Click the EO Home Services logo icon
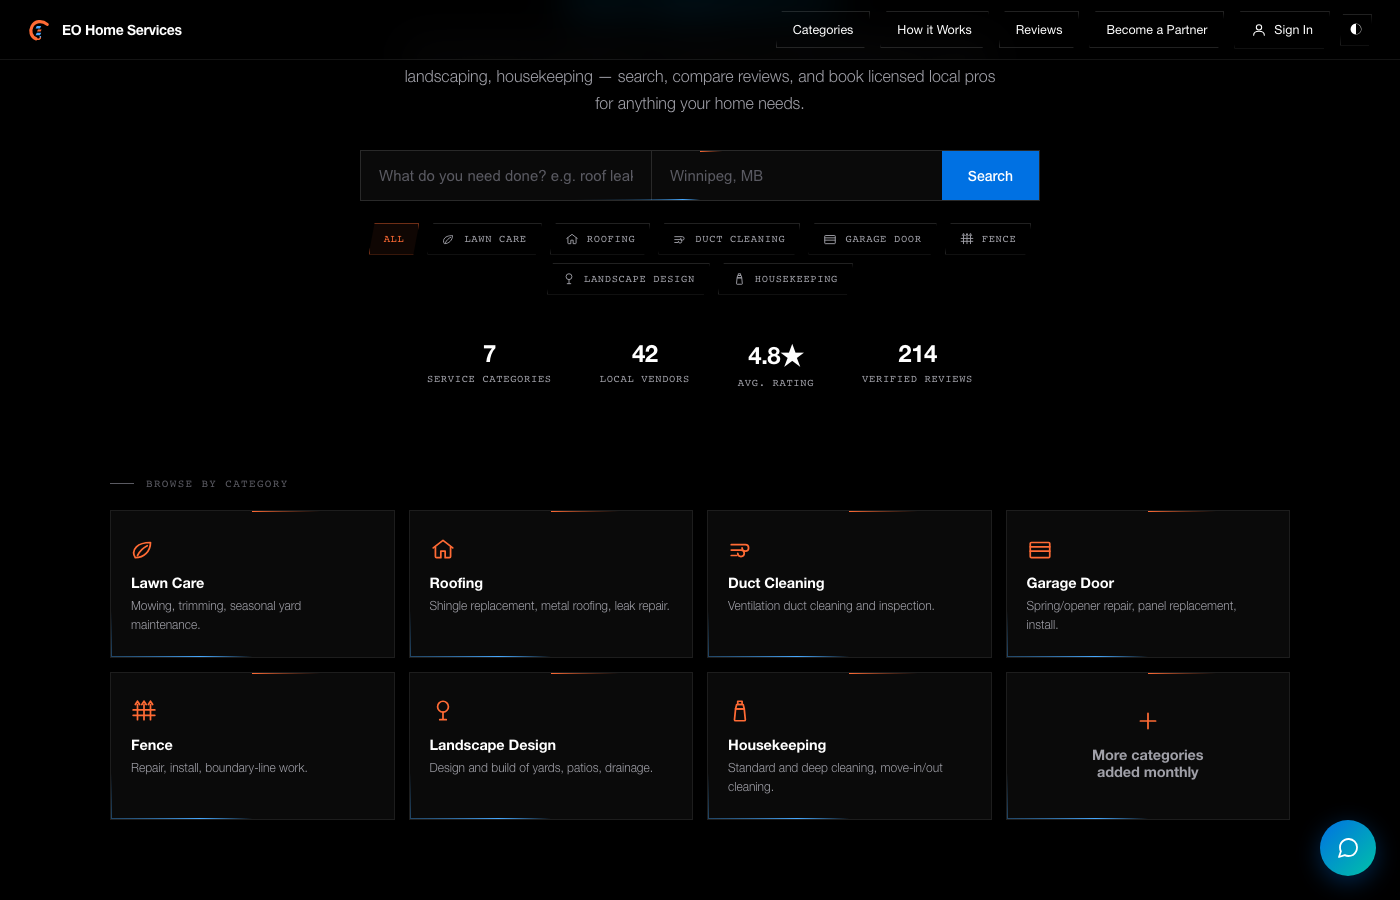The width and height of the screenshot is (1400, 900). 39,30
